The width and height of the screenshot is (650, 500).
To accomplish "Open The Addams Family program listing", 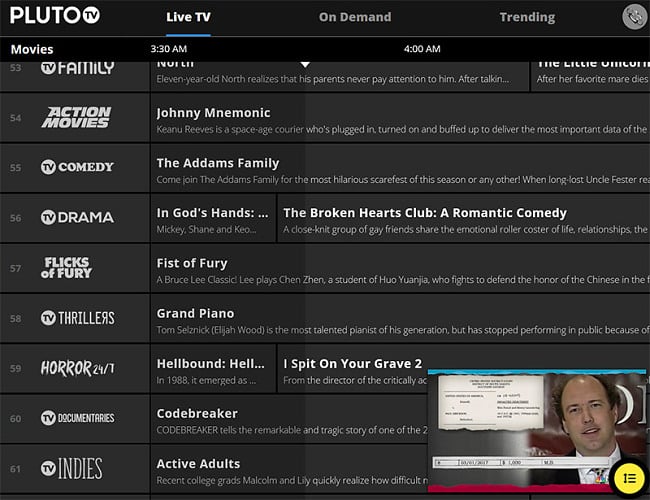I will tap(400, 168).
